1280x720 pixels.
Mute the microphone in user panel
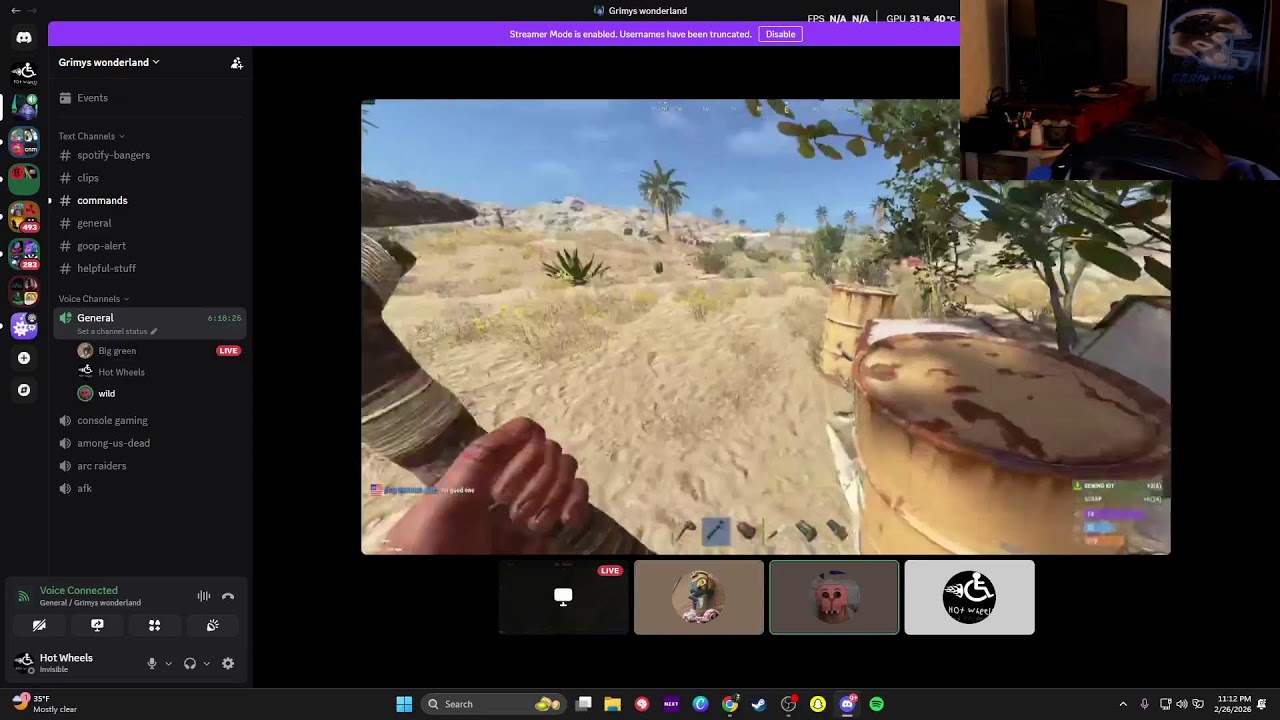point(152,663)
